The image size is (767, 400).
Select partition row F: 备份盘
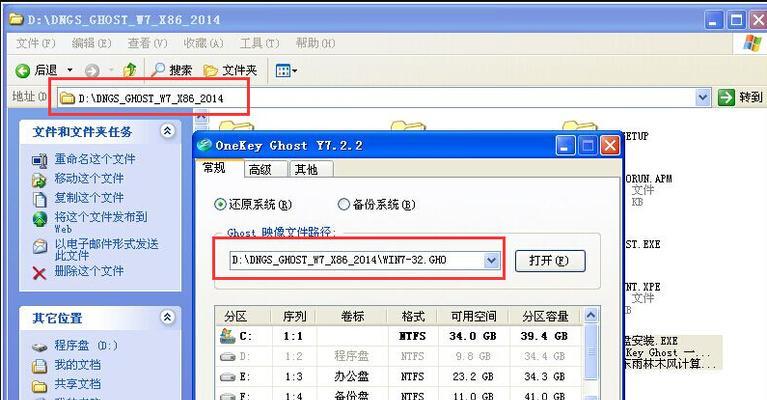tap(399, 395)
